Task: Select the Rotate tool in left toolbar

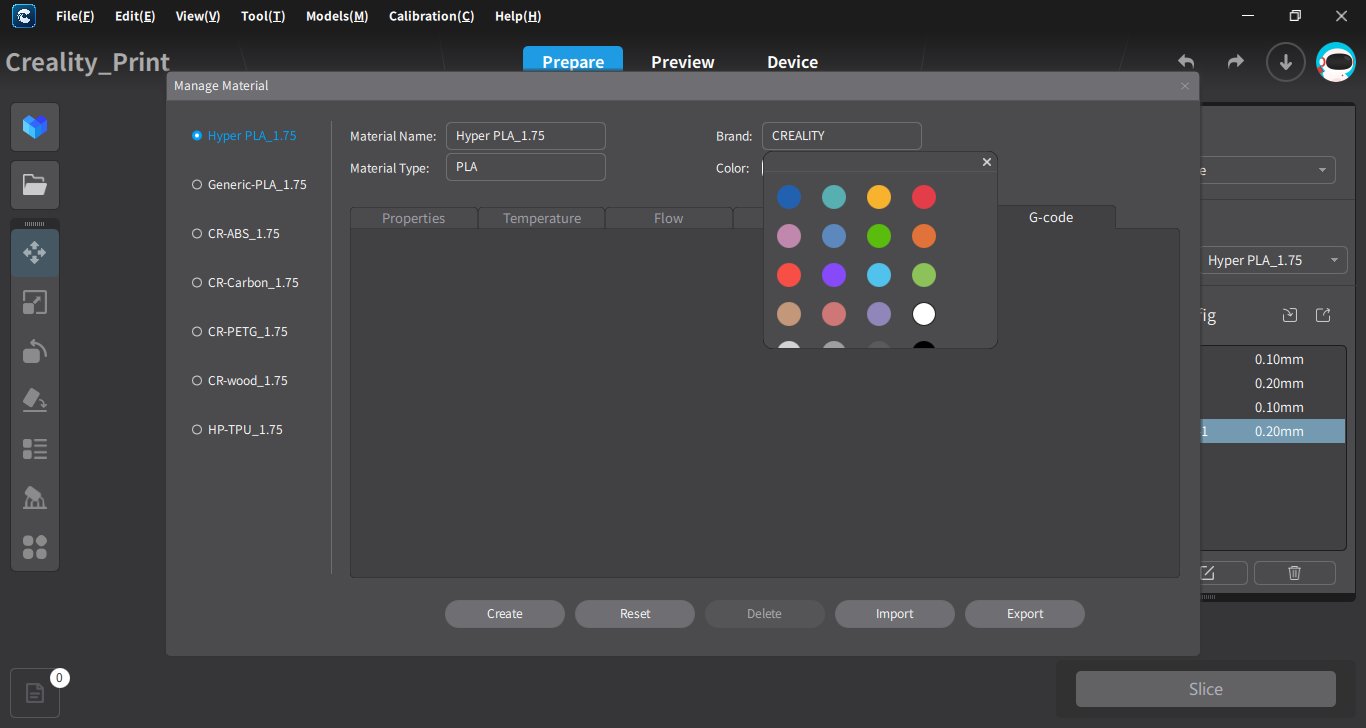Action: 35,351
